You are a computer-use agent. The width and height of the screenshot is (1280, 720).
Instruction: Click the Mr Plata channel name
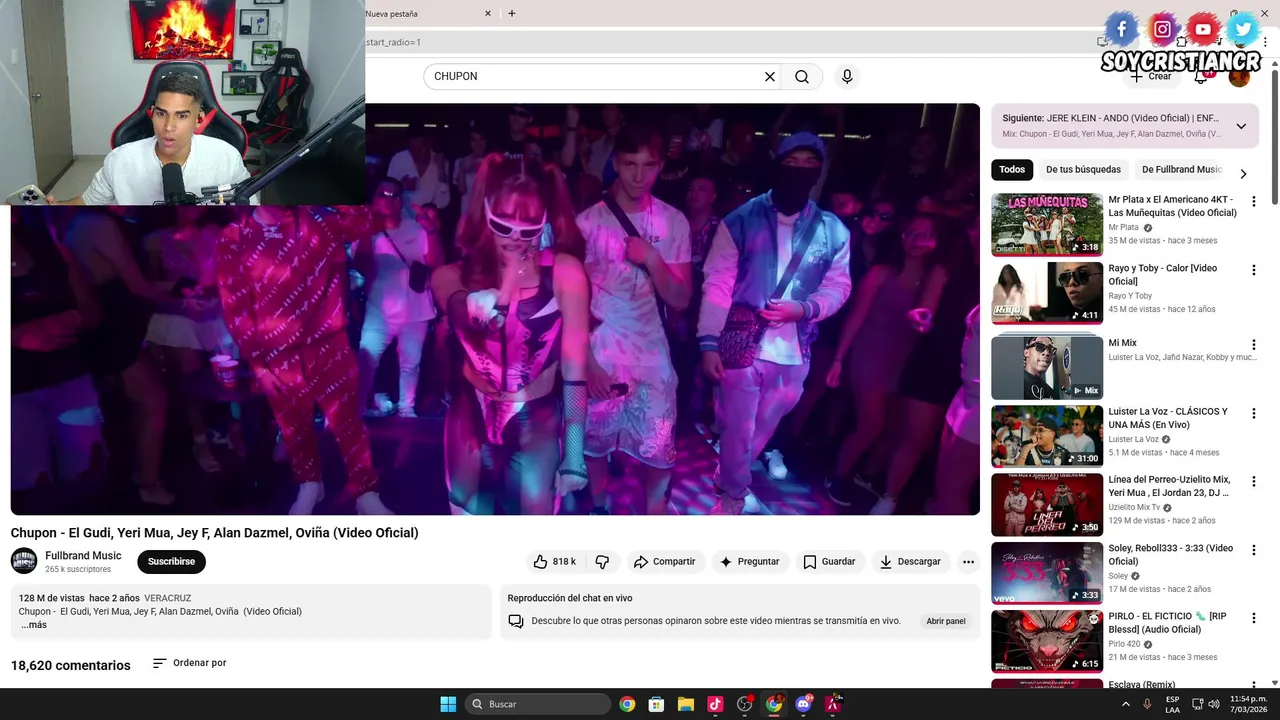click(x=1123, y=228)
